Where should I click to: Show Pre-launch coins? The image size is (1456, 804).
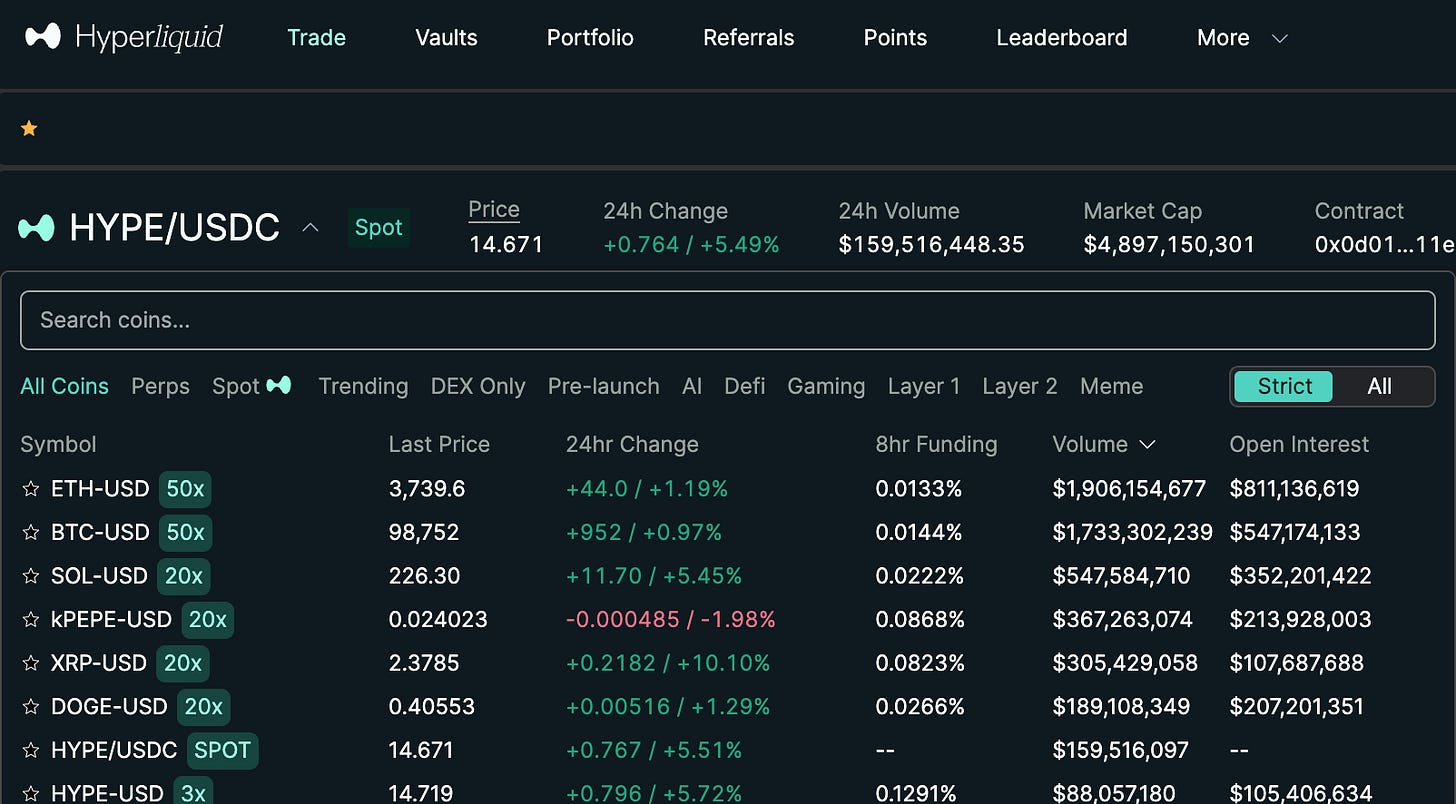tap(604, 386)
